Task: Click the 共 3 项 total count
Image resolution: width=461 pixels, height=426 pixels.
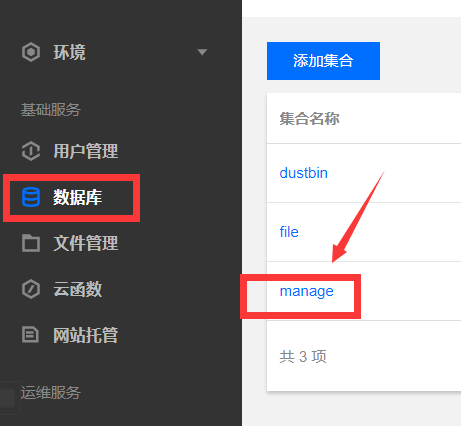Action: tap(303, 357)
